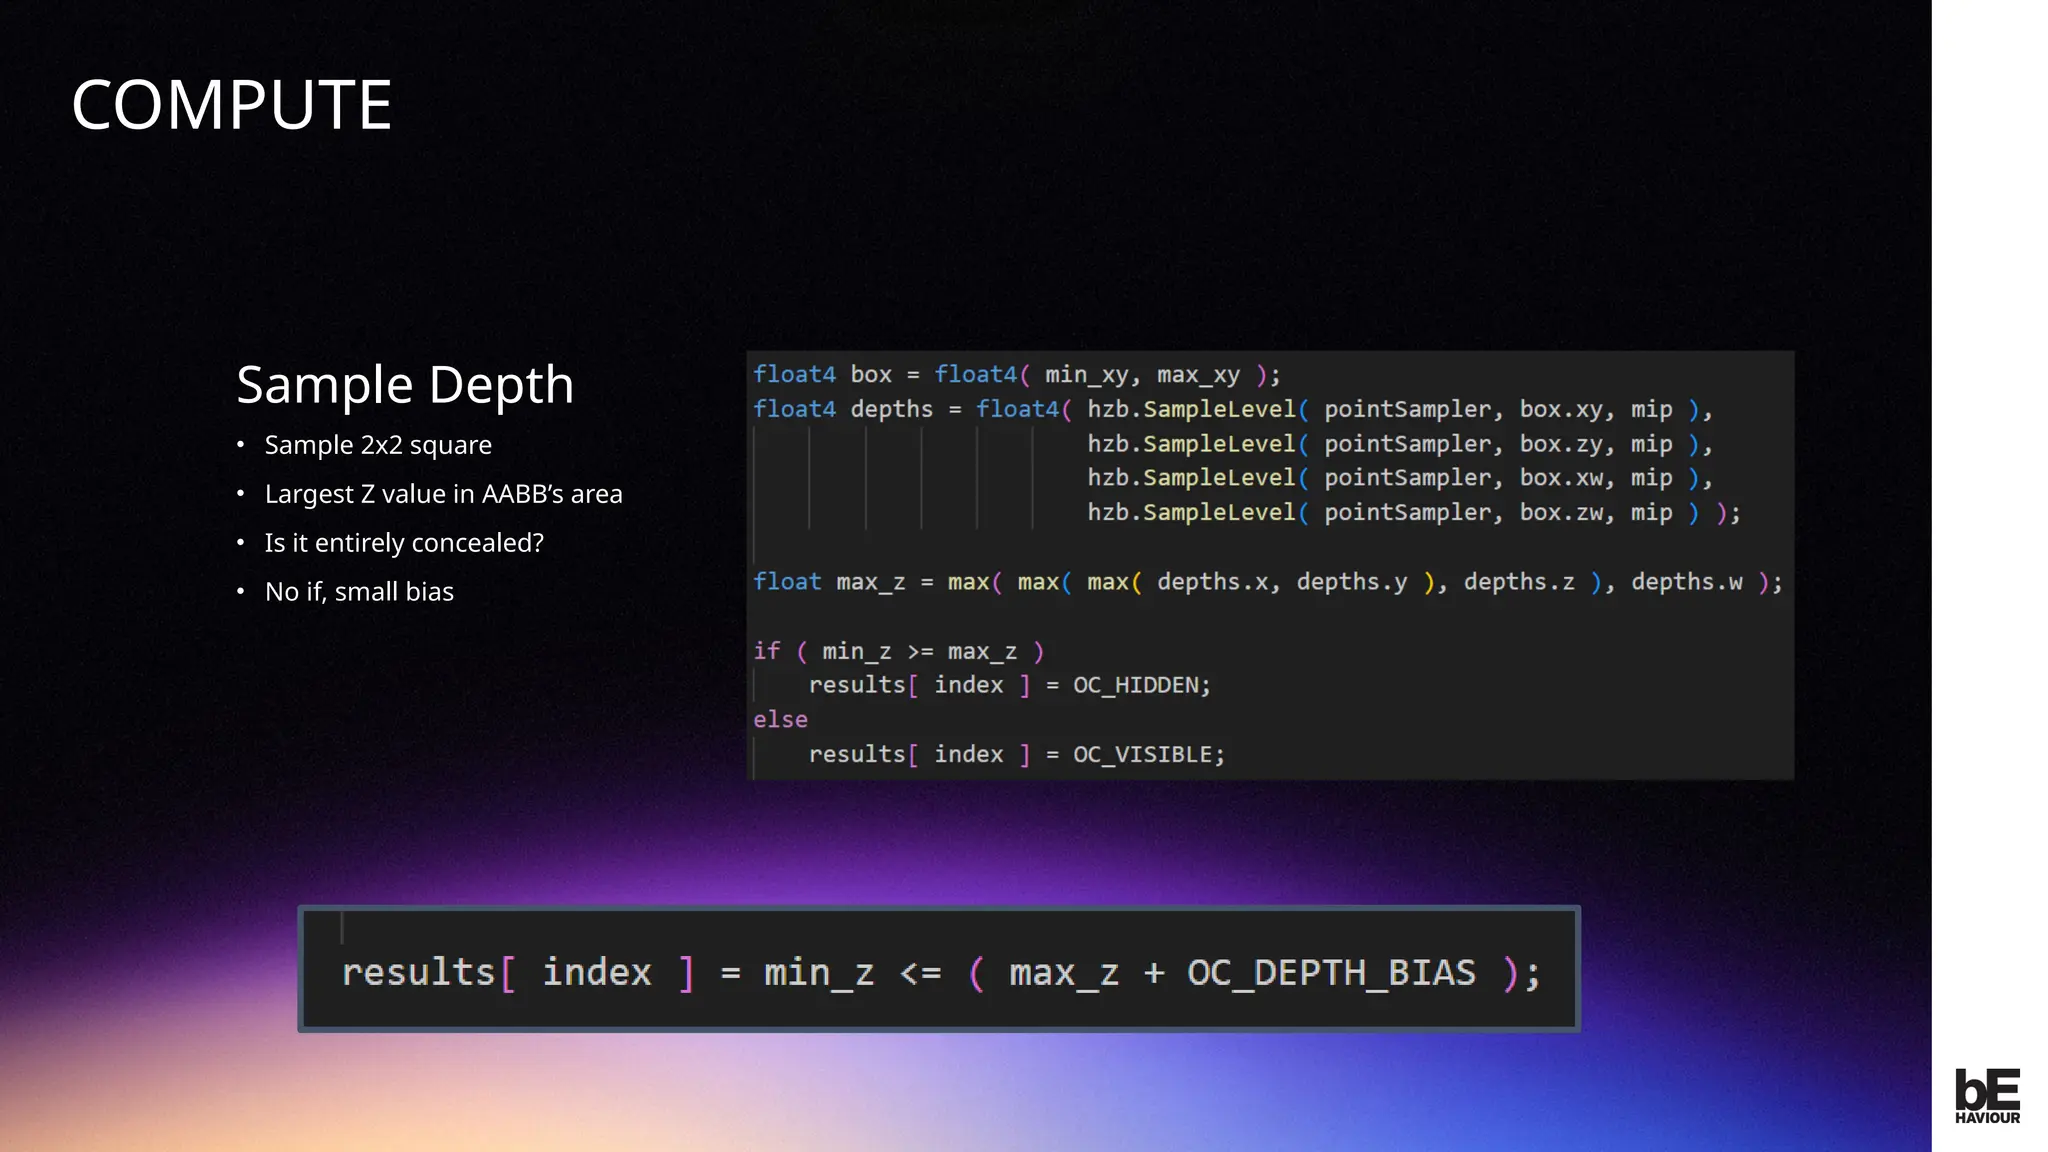
Task: Select the Sample Depth heading
Action: point(405,385)
